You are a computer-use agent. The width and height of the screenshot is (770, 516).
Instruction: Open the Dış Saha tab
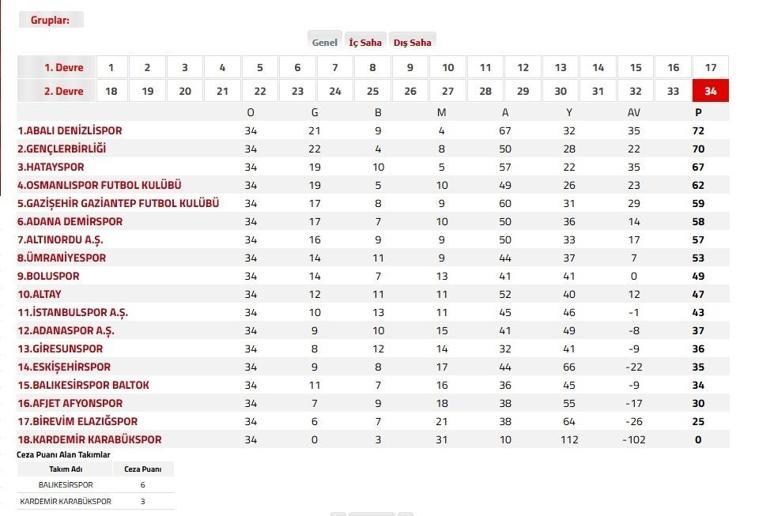(x=412, y=42)
